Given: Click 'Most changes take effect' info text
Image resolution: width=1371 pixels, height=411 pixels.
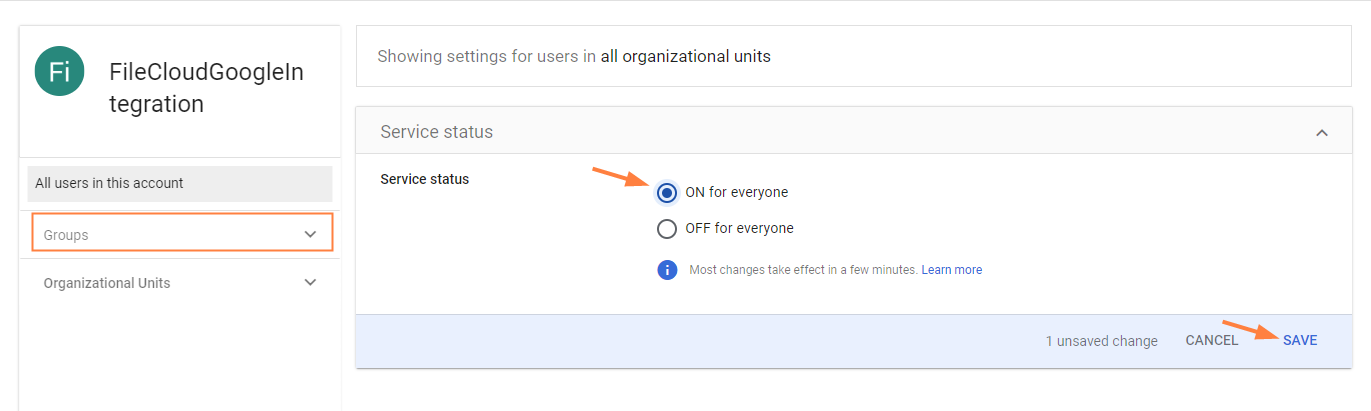Looking at the screenshot, I should tap(803, 270).
